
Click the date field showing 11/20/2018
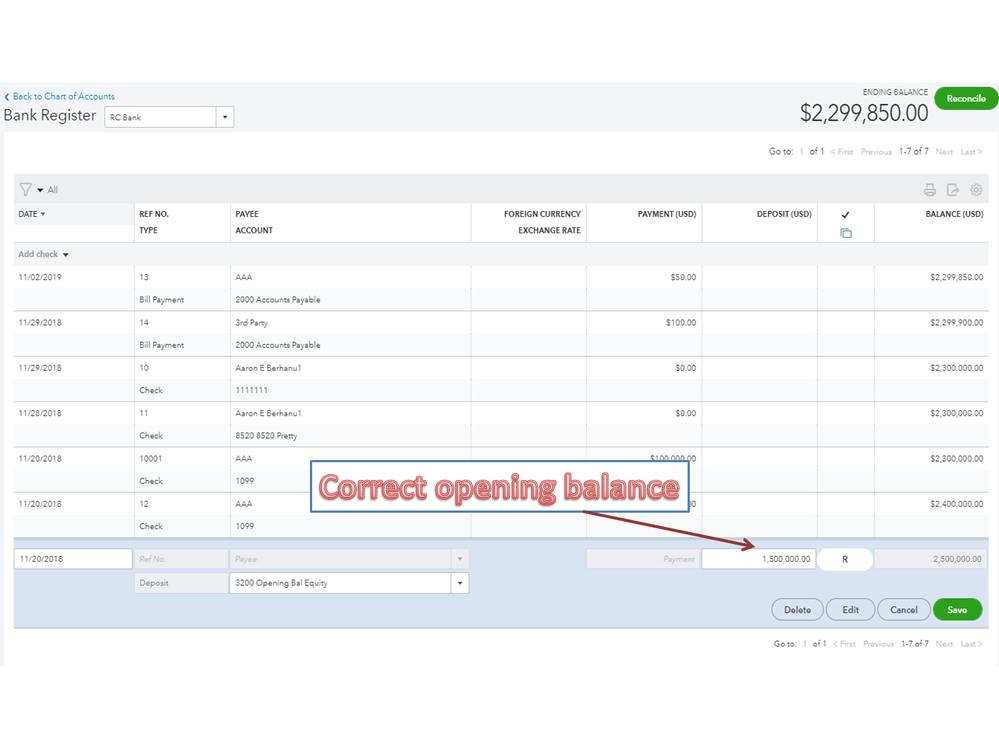coord(73,559)
